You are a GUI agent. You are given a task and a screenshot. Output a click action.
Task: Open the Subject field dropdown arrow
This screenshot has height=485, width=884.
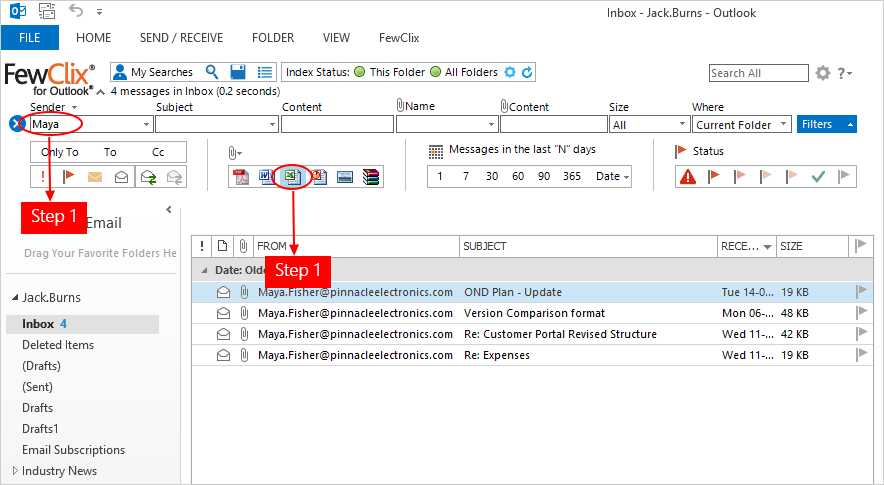pos(273,124)
